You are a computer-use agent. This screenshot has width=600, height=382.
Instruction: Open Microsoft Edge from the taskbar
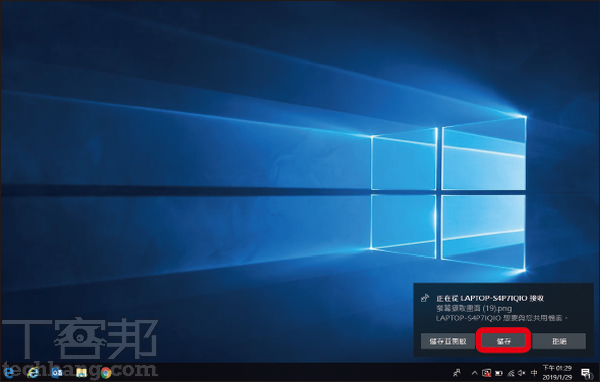point(8,372)
